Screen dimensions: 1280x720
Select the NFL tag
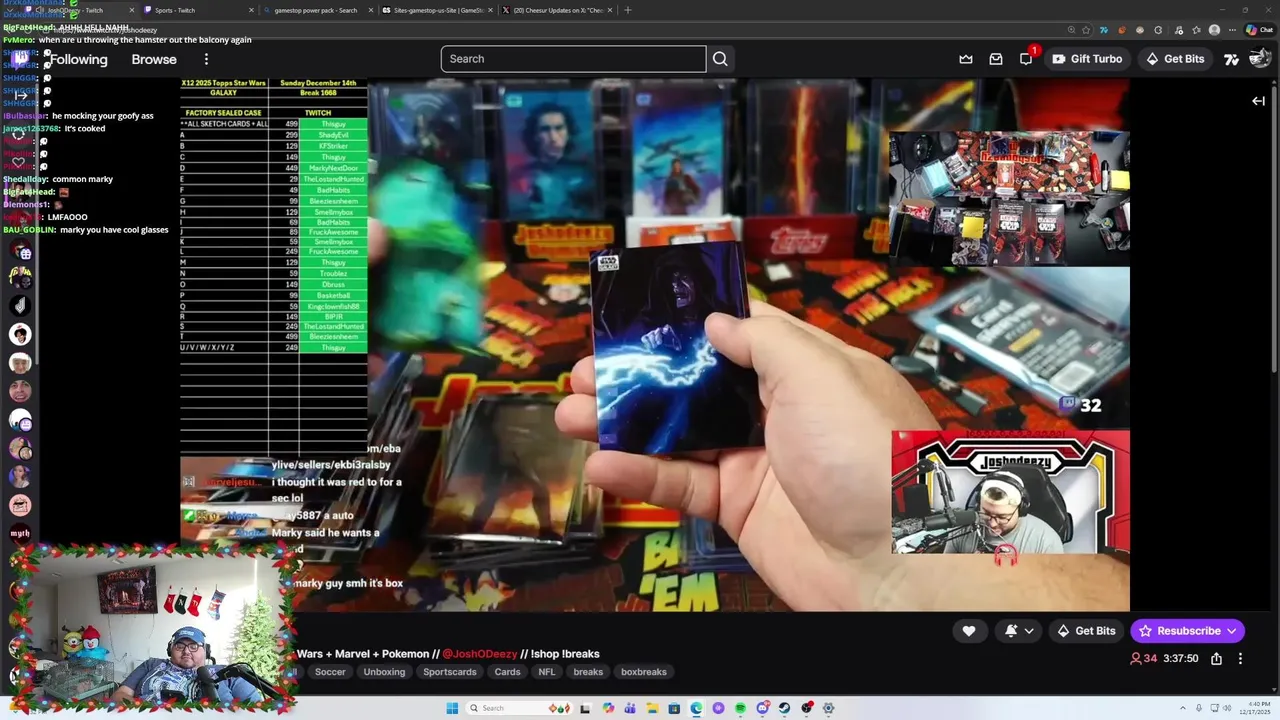pos(546,672)
